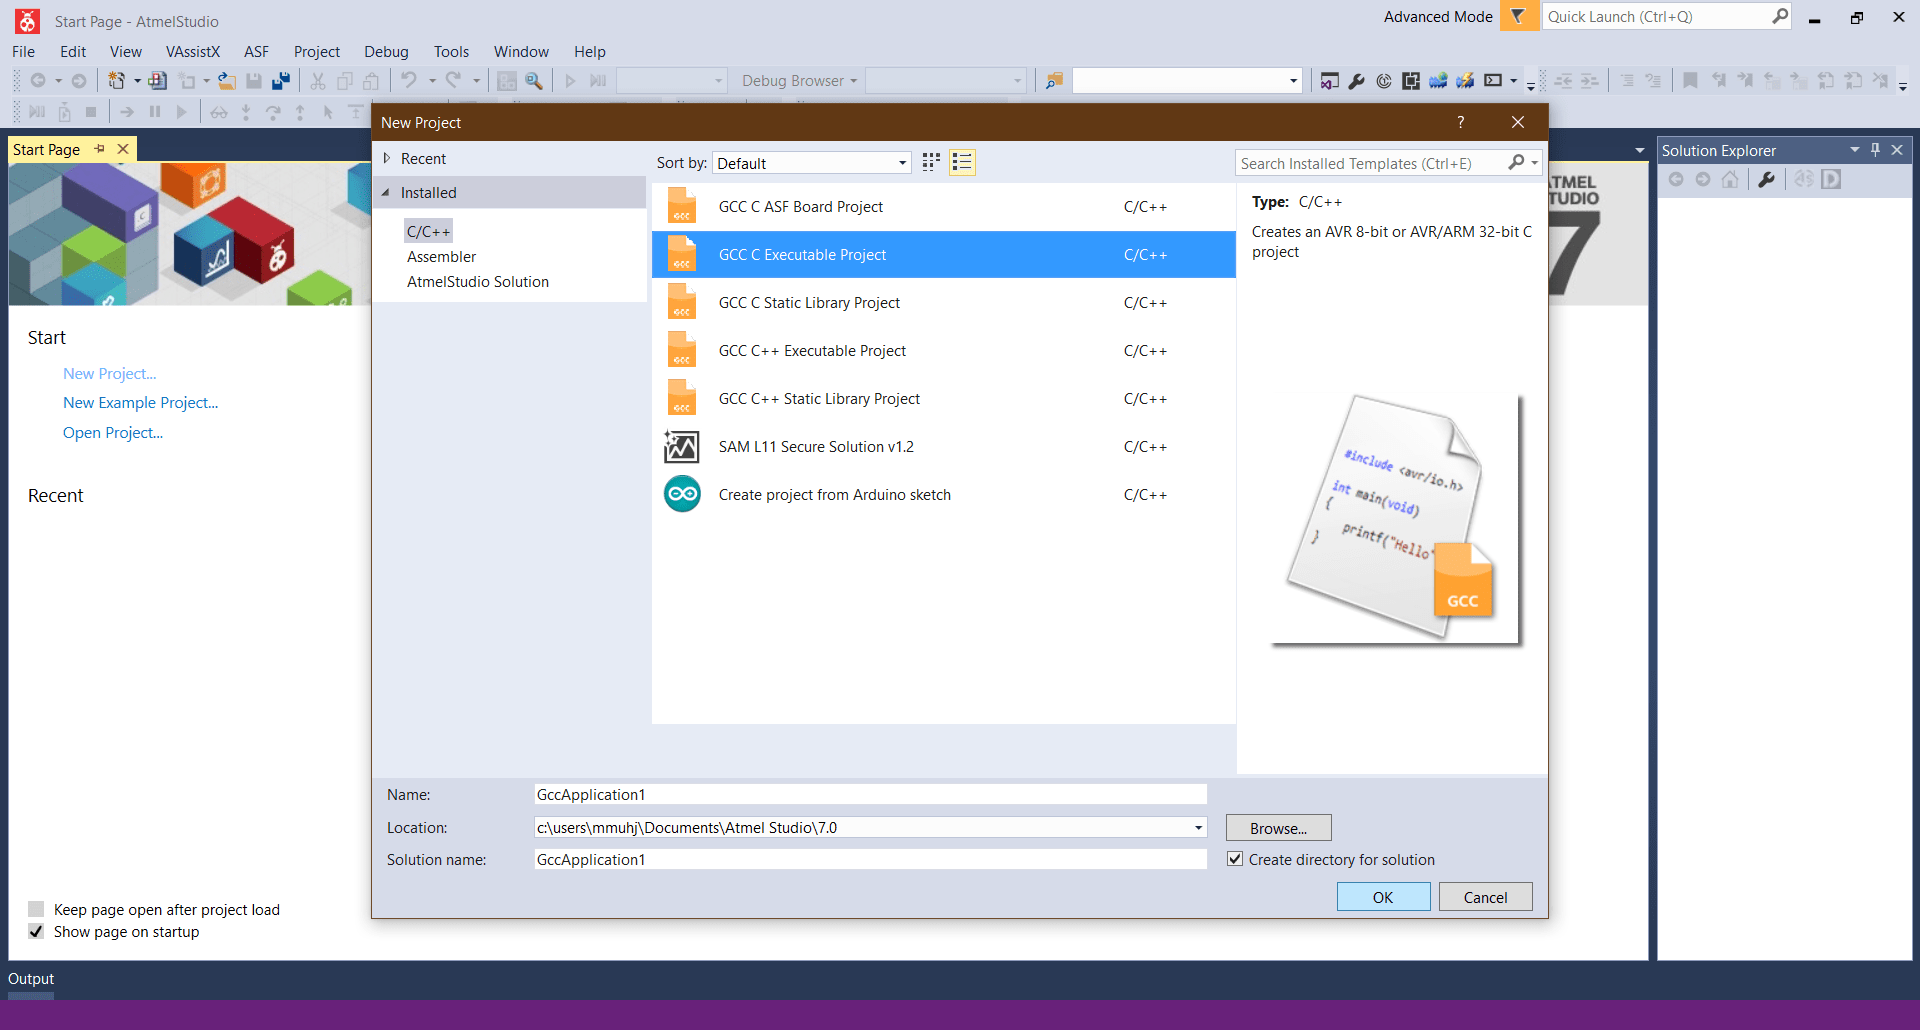The image size is (1920, 1030).
Task: Open the ASF menu
Action: (256, 52)
